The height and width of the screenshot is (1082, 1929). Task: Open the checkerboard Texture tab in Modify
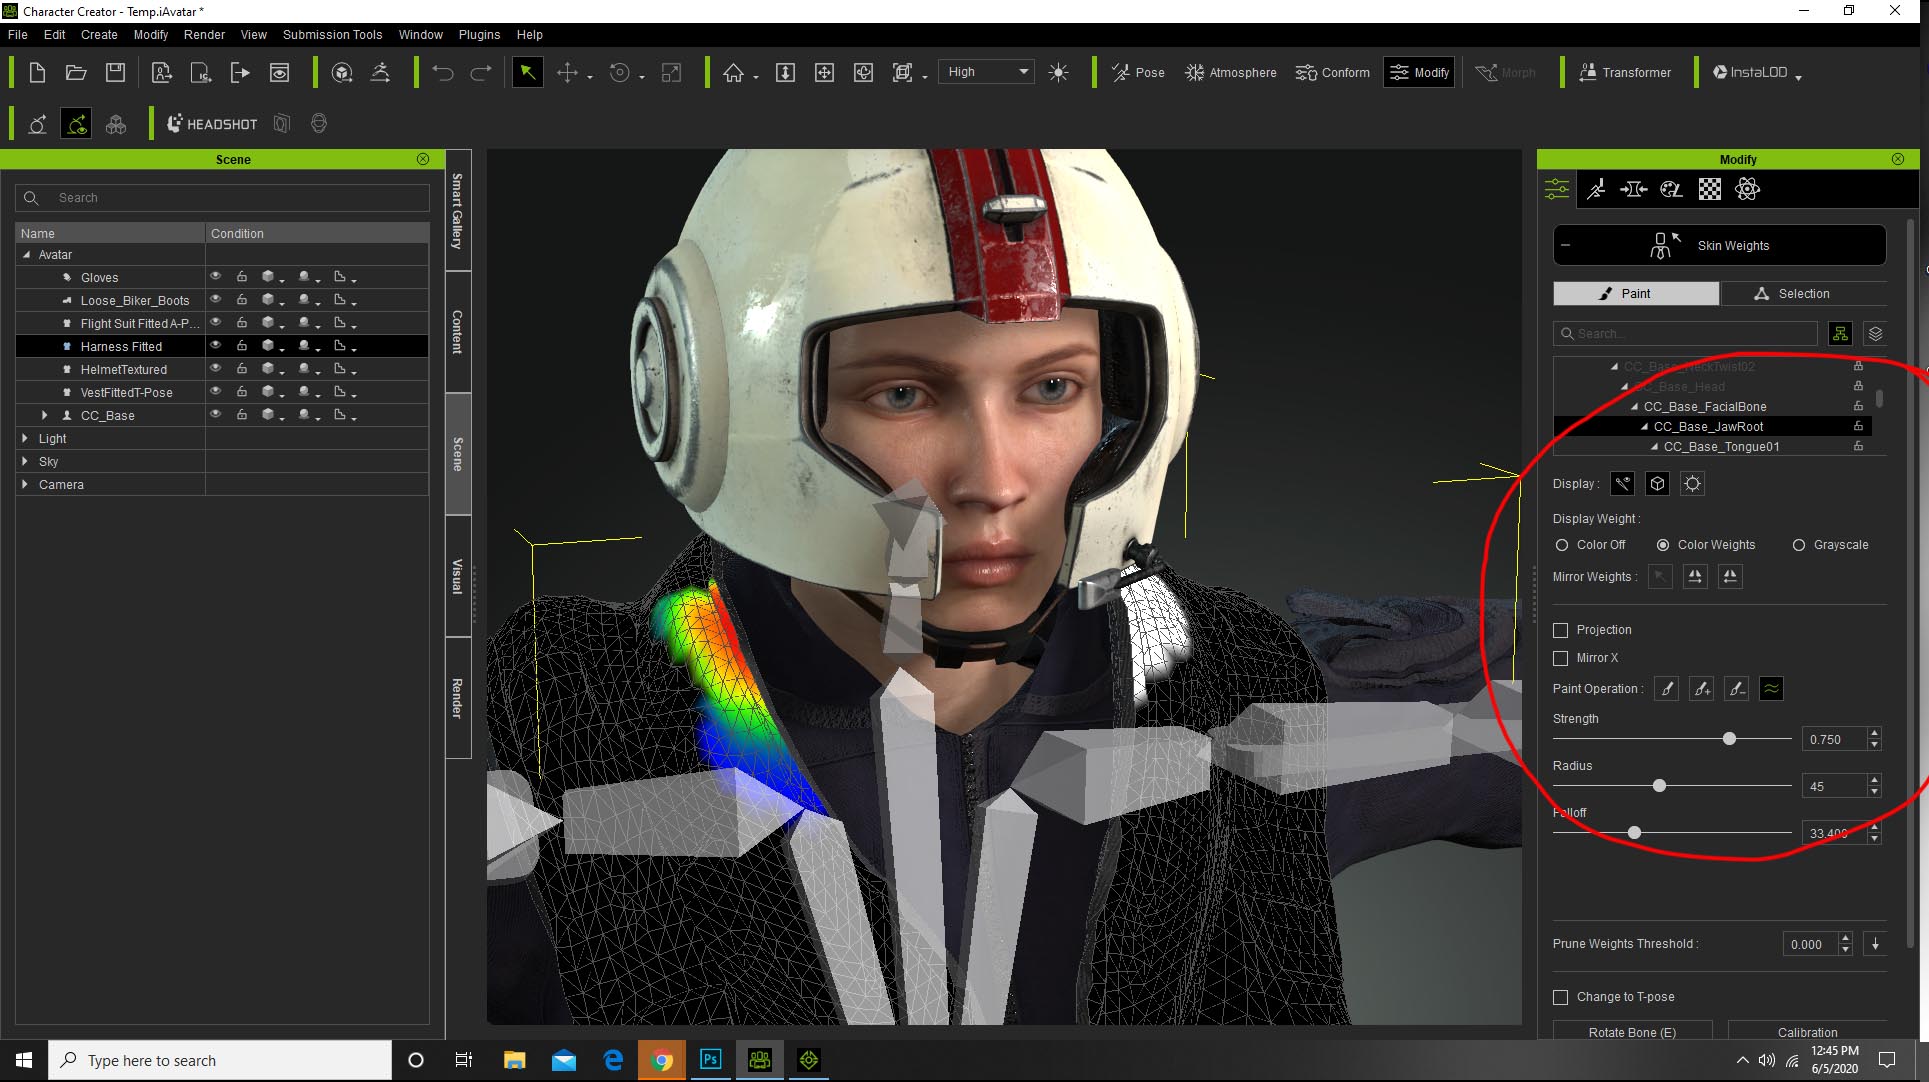pyautogui.click(x=1710, y=189)
